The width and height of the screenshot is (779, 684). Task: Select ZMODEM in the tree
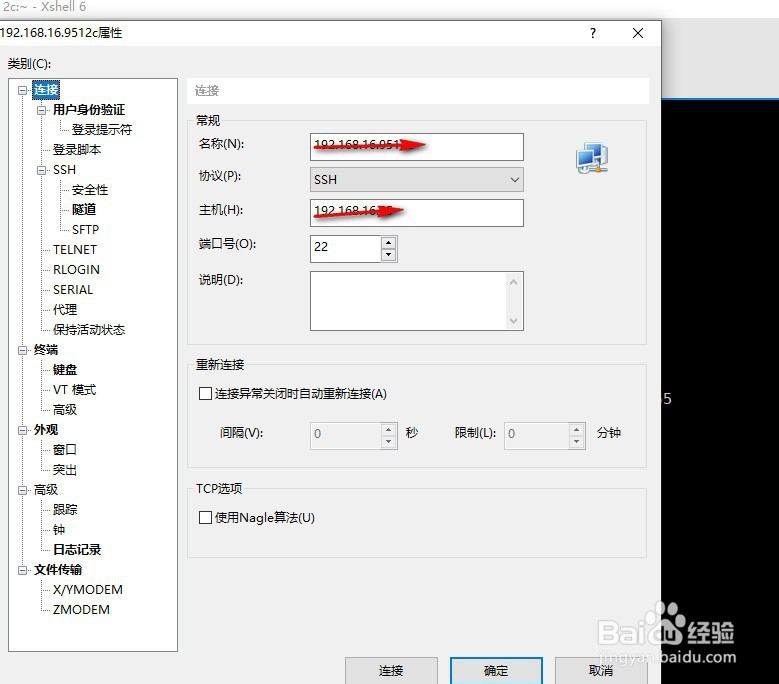coord(81,609)
